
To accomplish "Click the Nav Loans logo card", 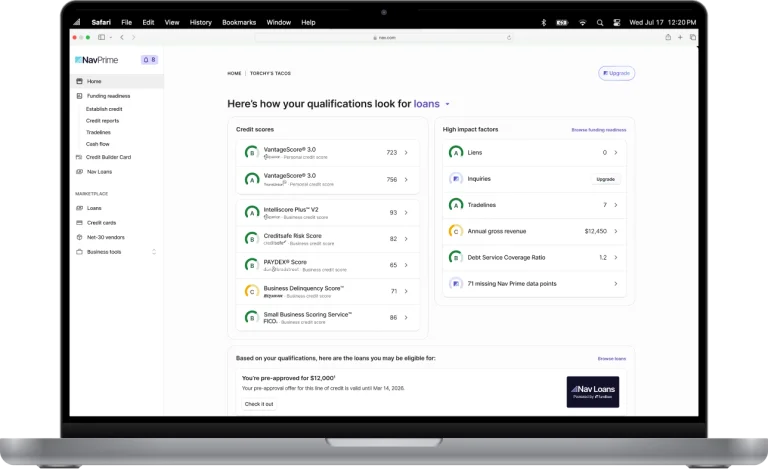I will pos(593,392).
